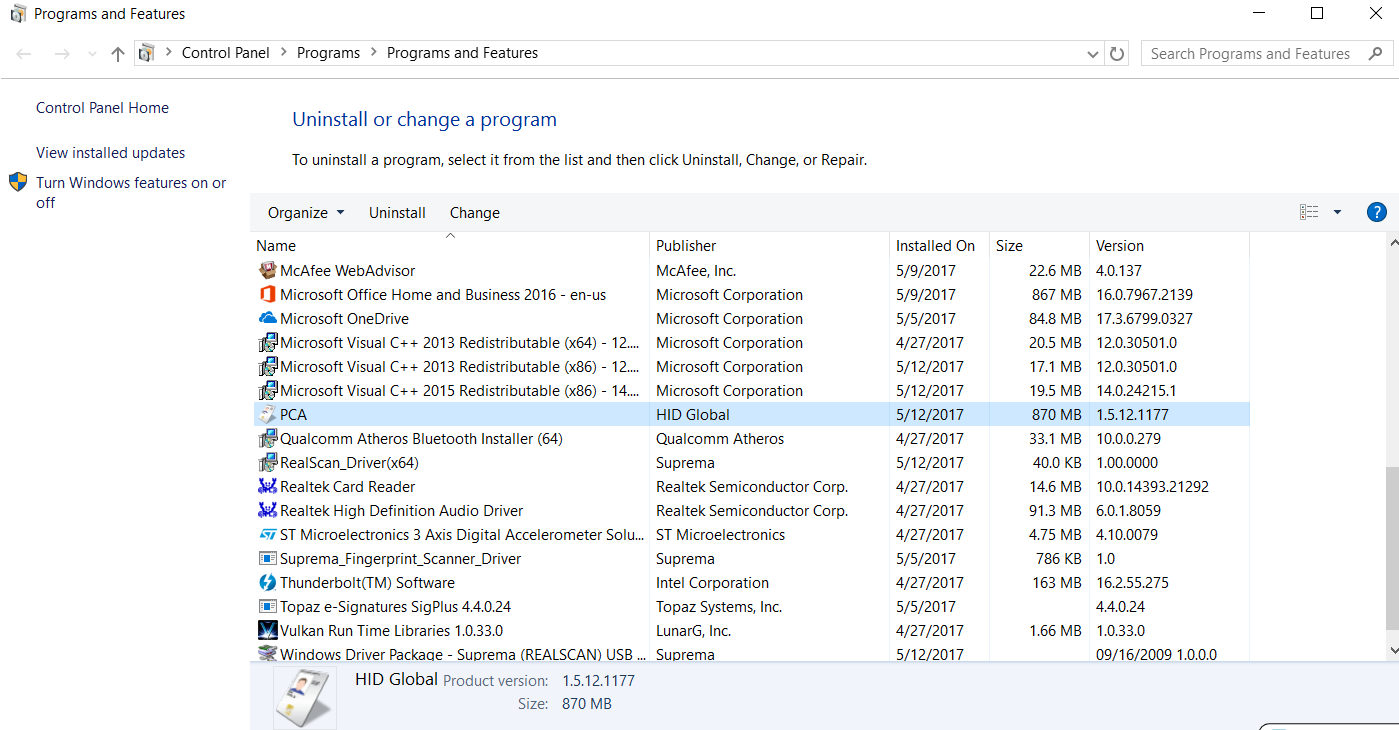Click the Back navigation arrow
1399x730 pixels.
24,54
